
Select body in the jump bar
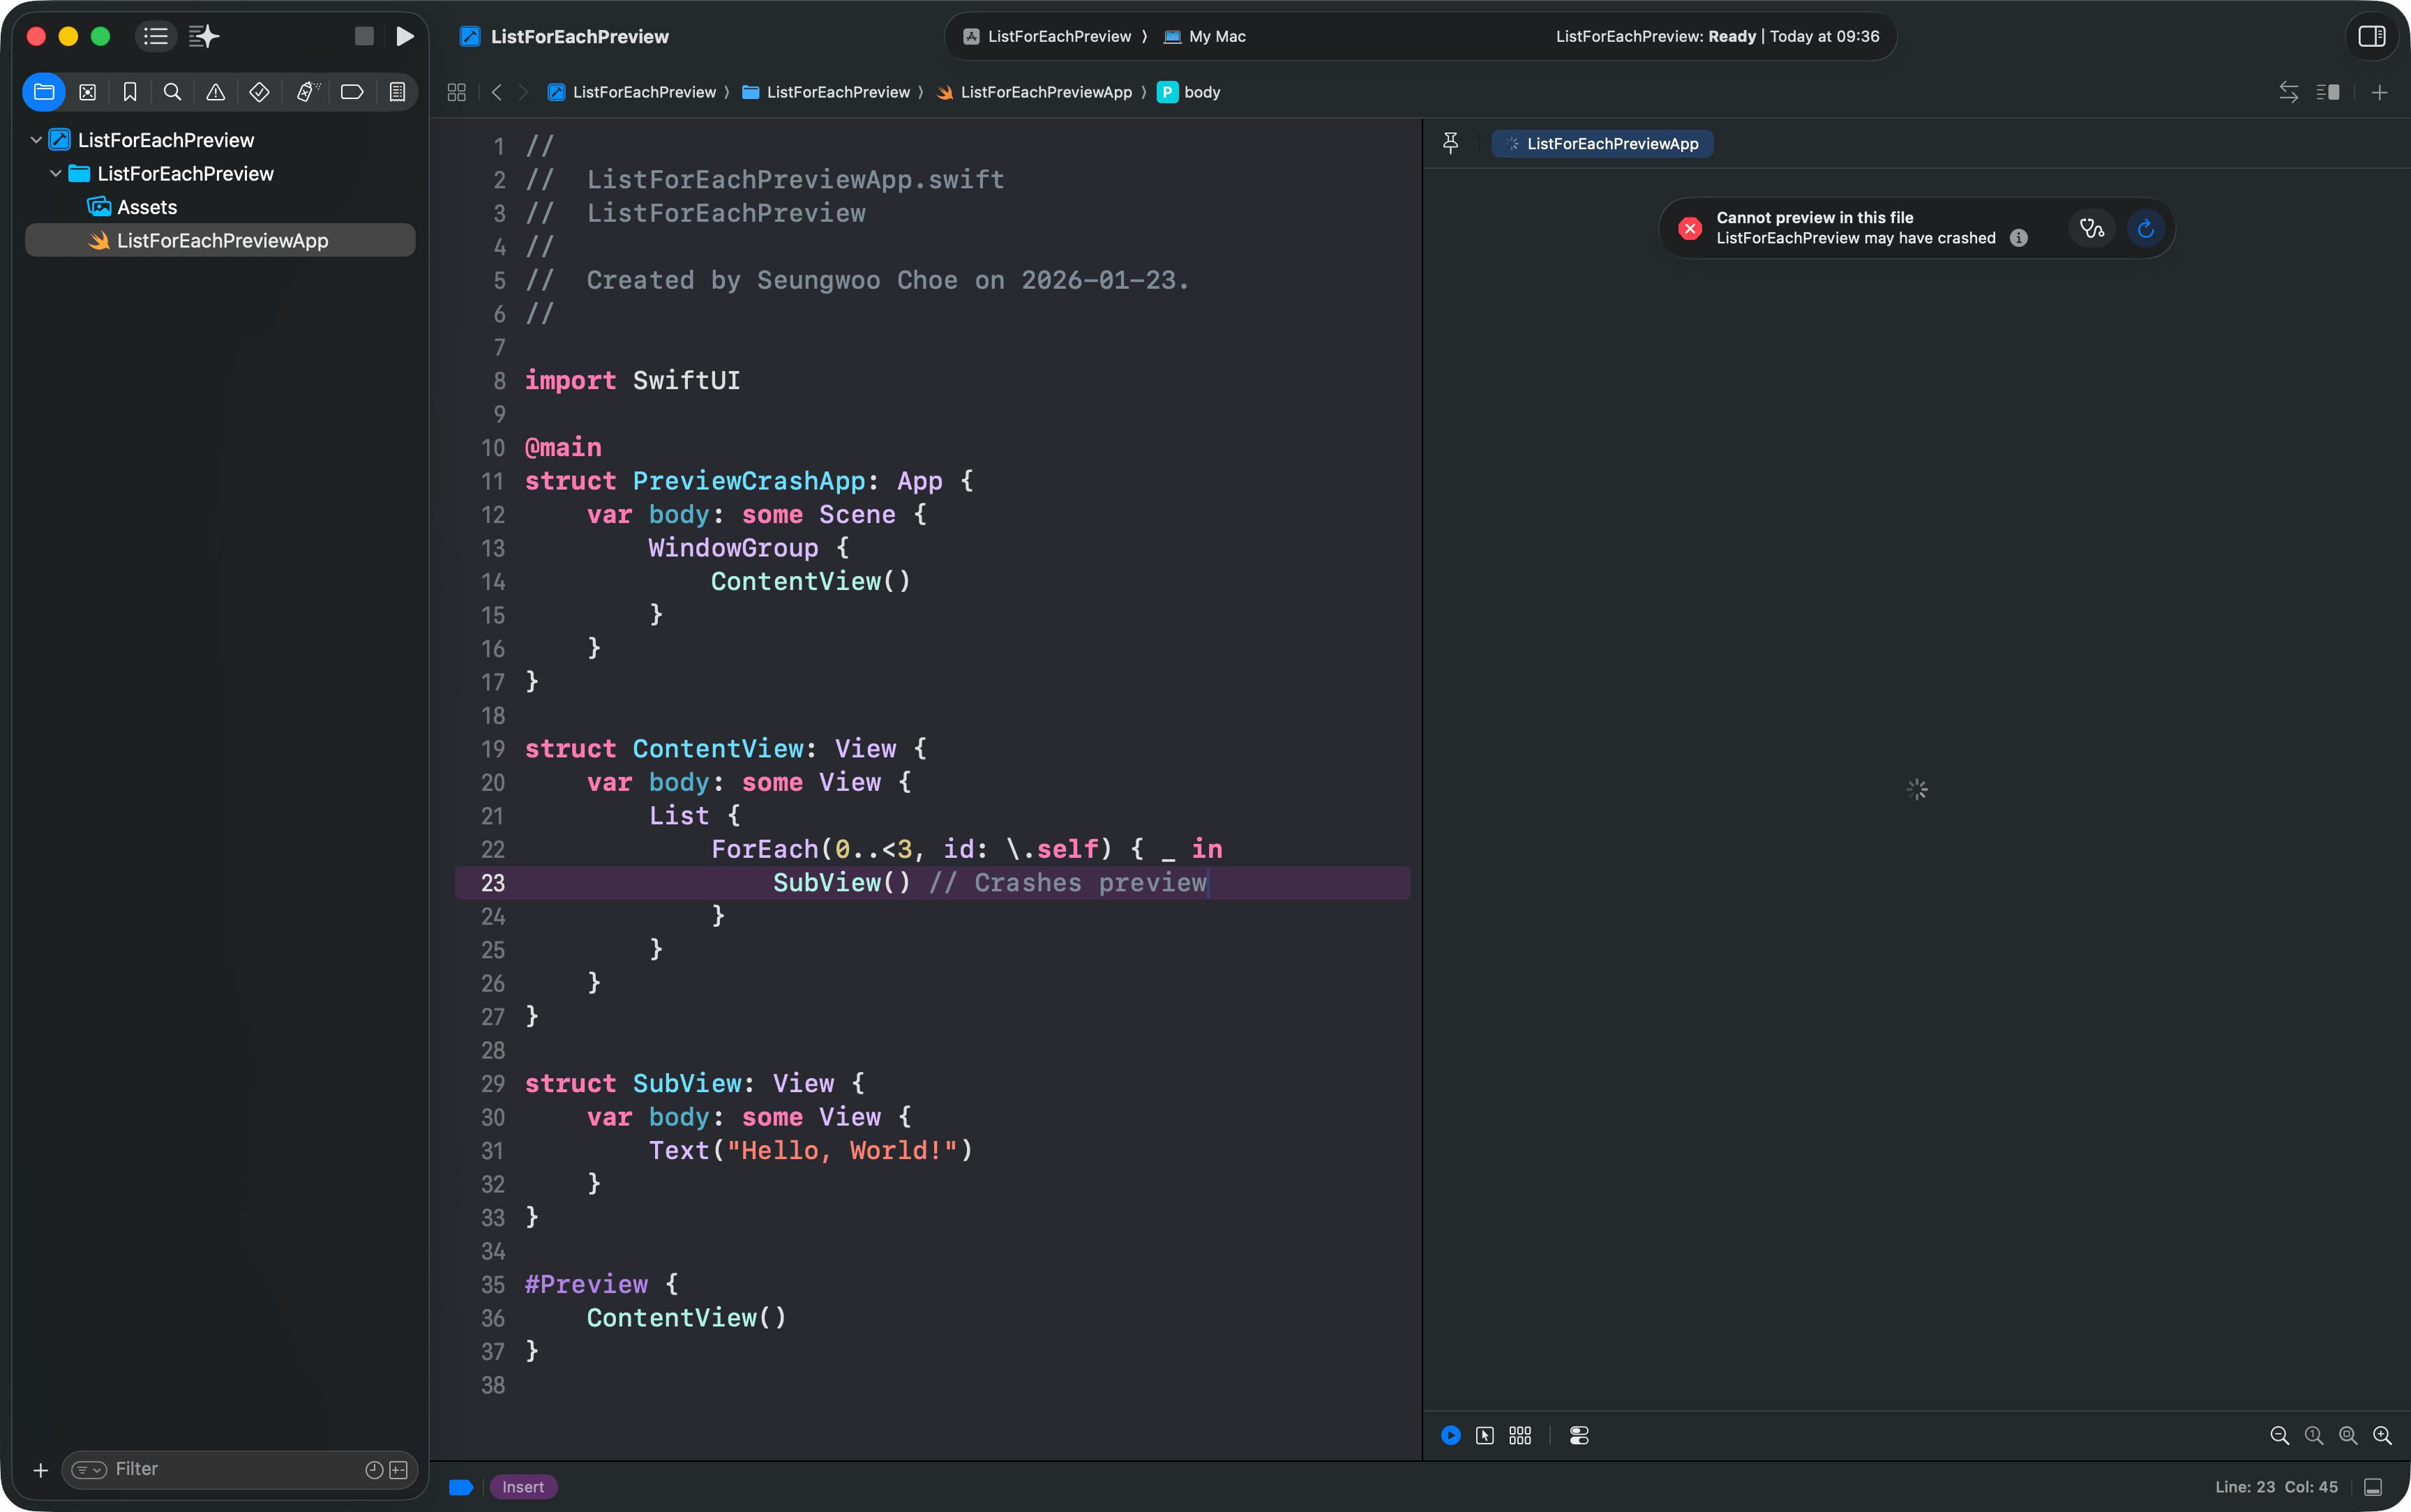tap(1199, 92)
